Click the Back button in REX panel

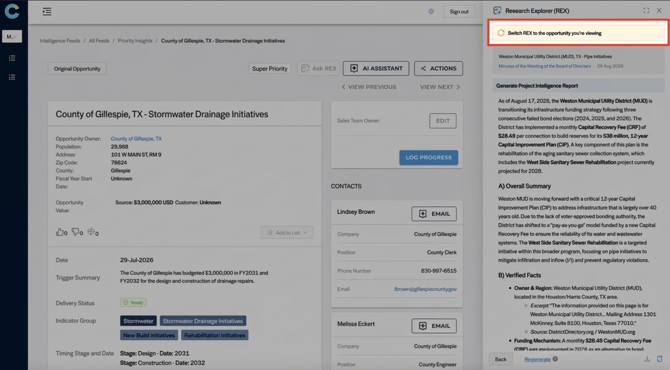501,359
